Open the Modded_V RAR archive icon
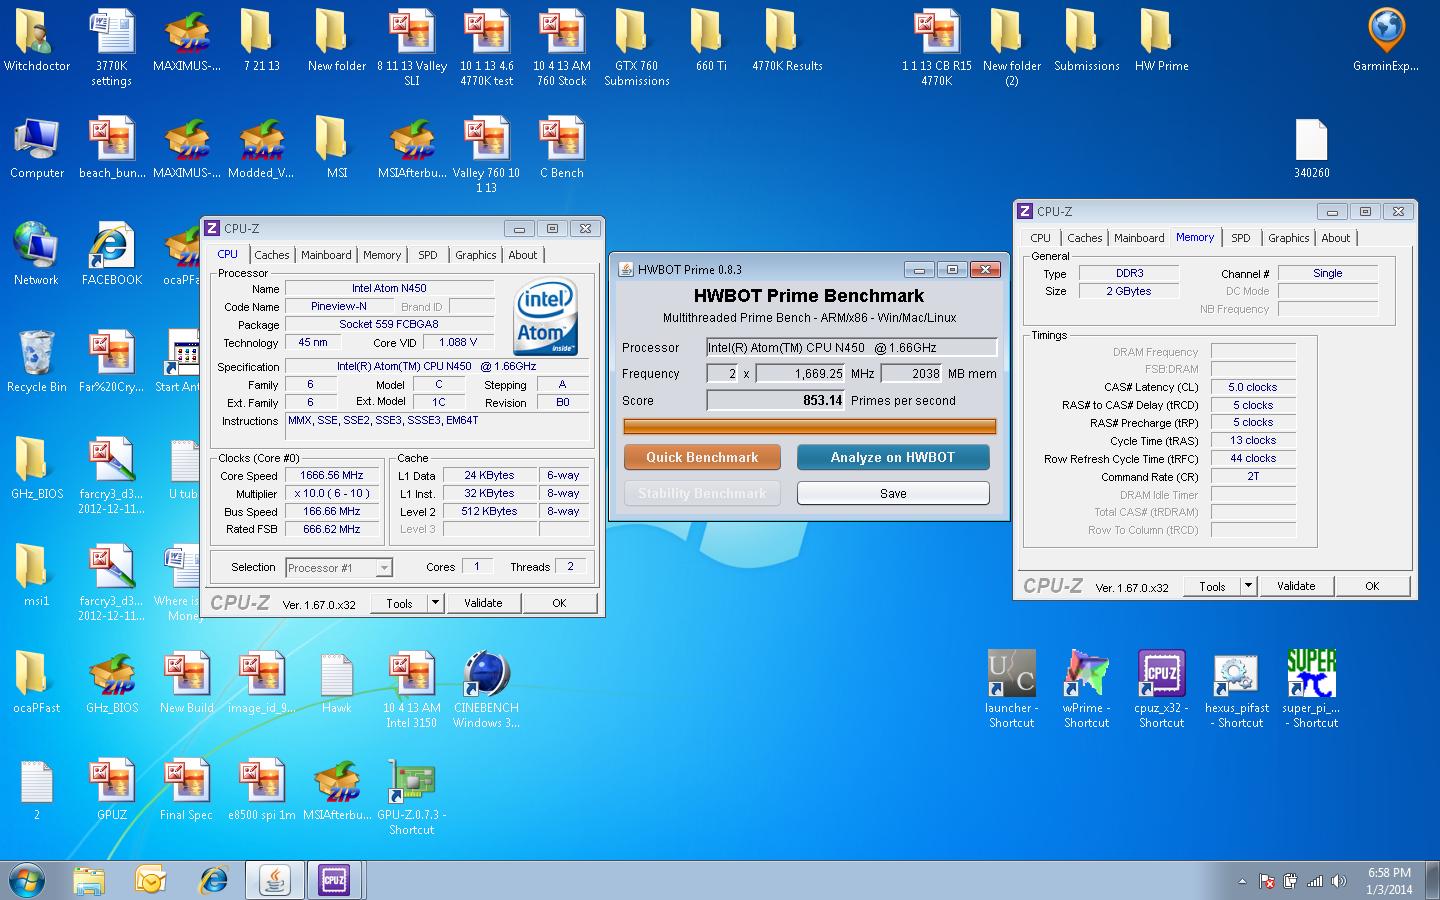1440x900 pixels. coord(262,147)
